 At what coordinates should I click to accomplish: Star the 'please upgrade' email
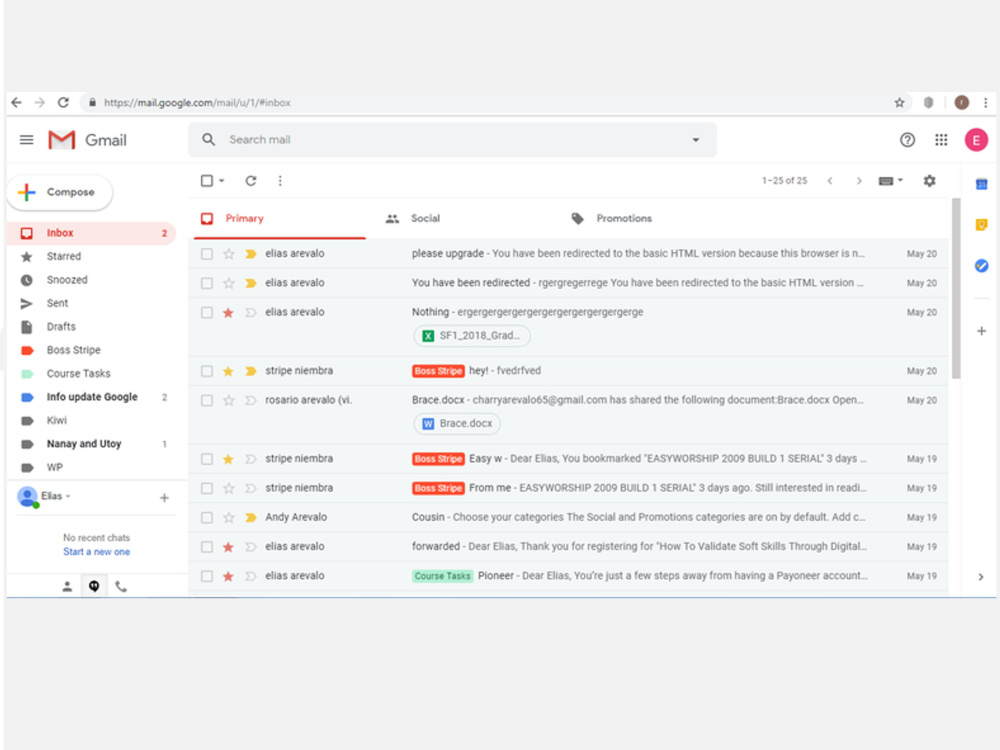click(228, 254)
